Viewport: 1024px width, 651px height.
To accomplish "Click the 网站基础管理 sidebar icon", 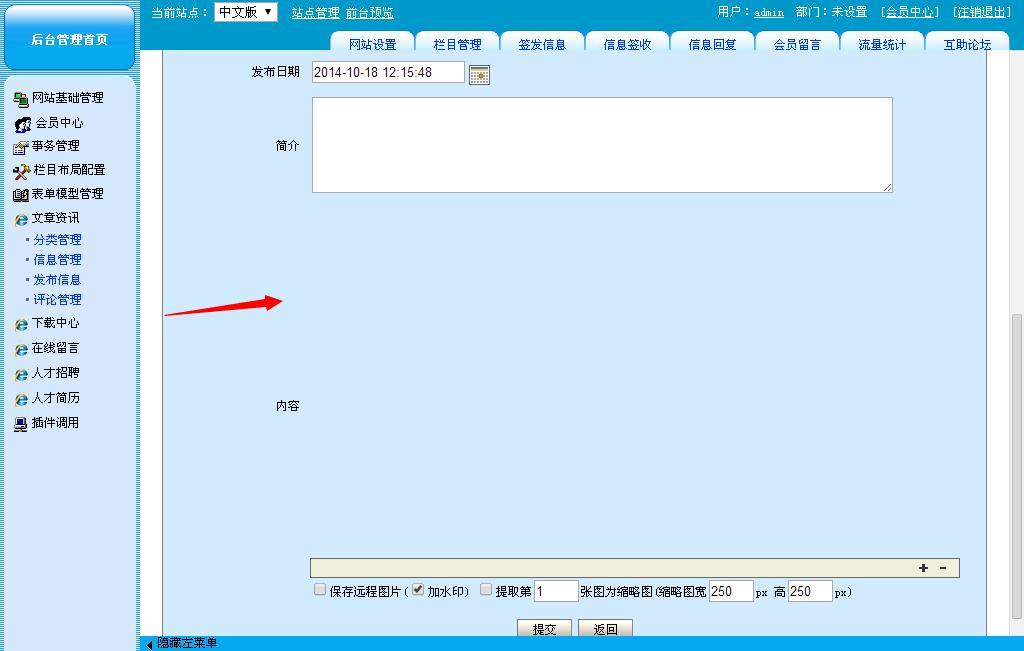I will [x=20, y=99].
